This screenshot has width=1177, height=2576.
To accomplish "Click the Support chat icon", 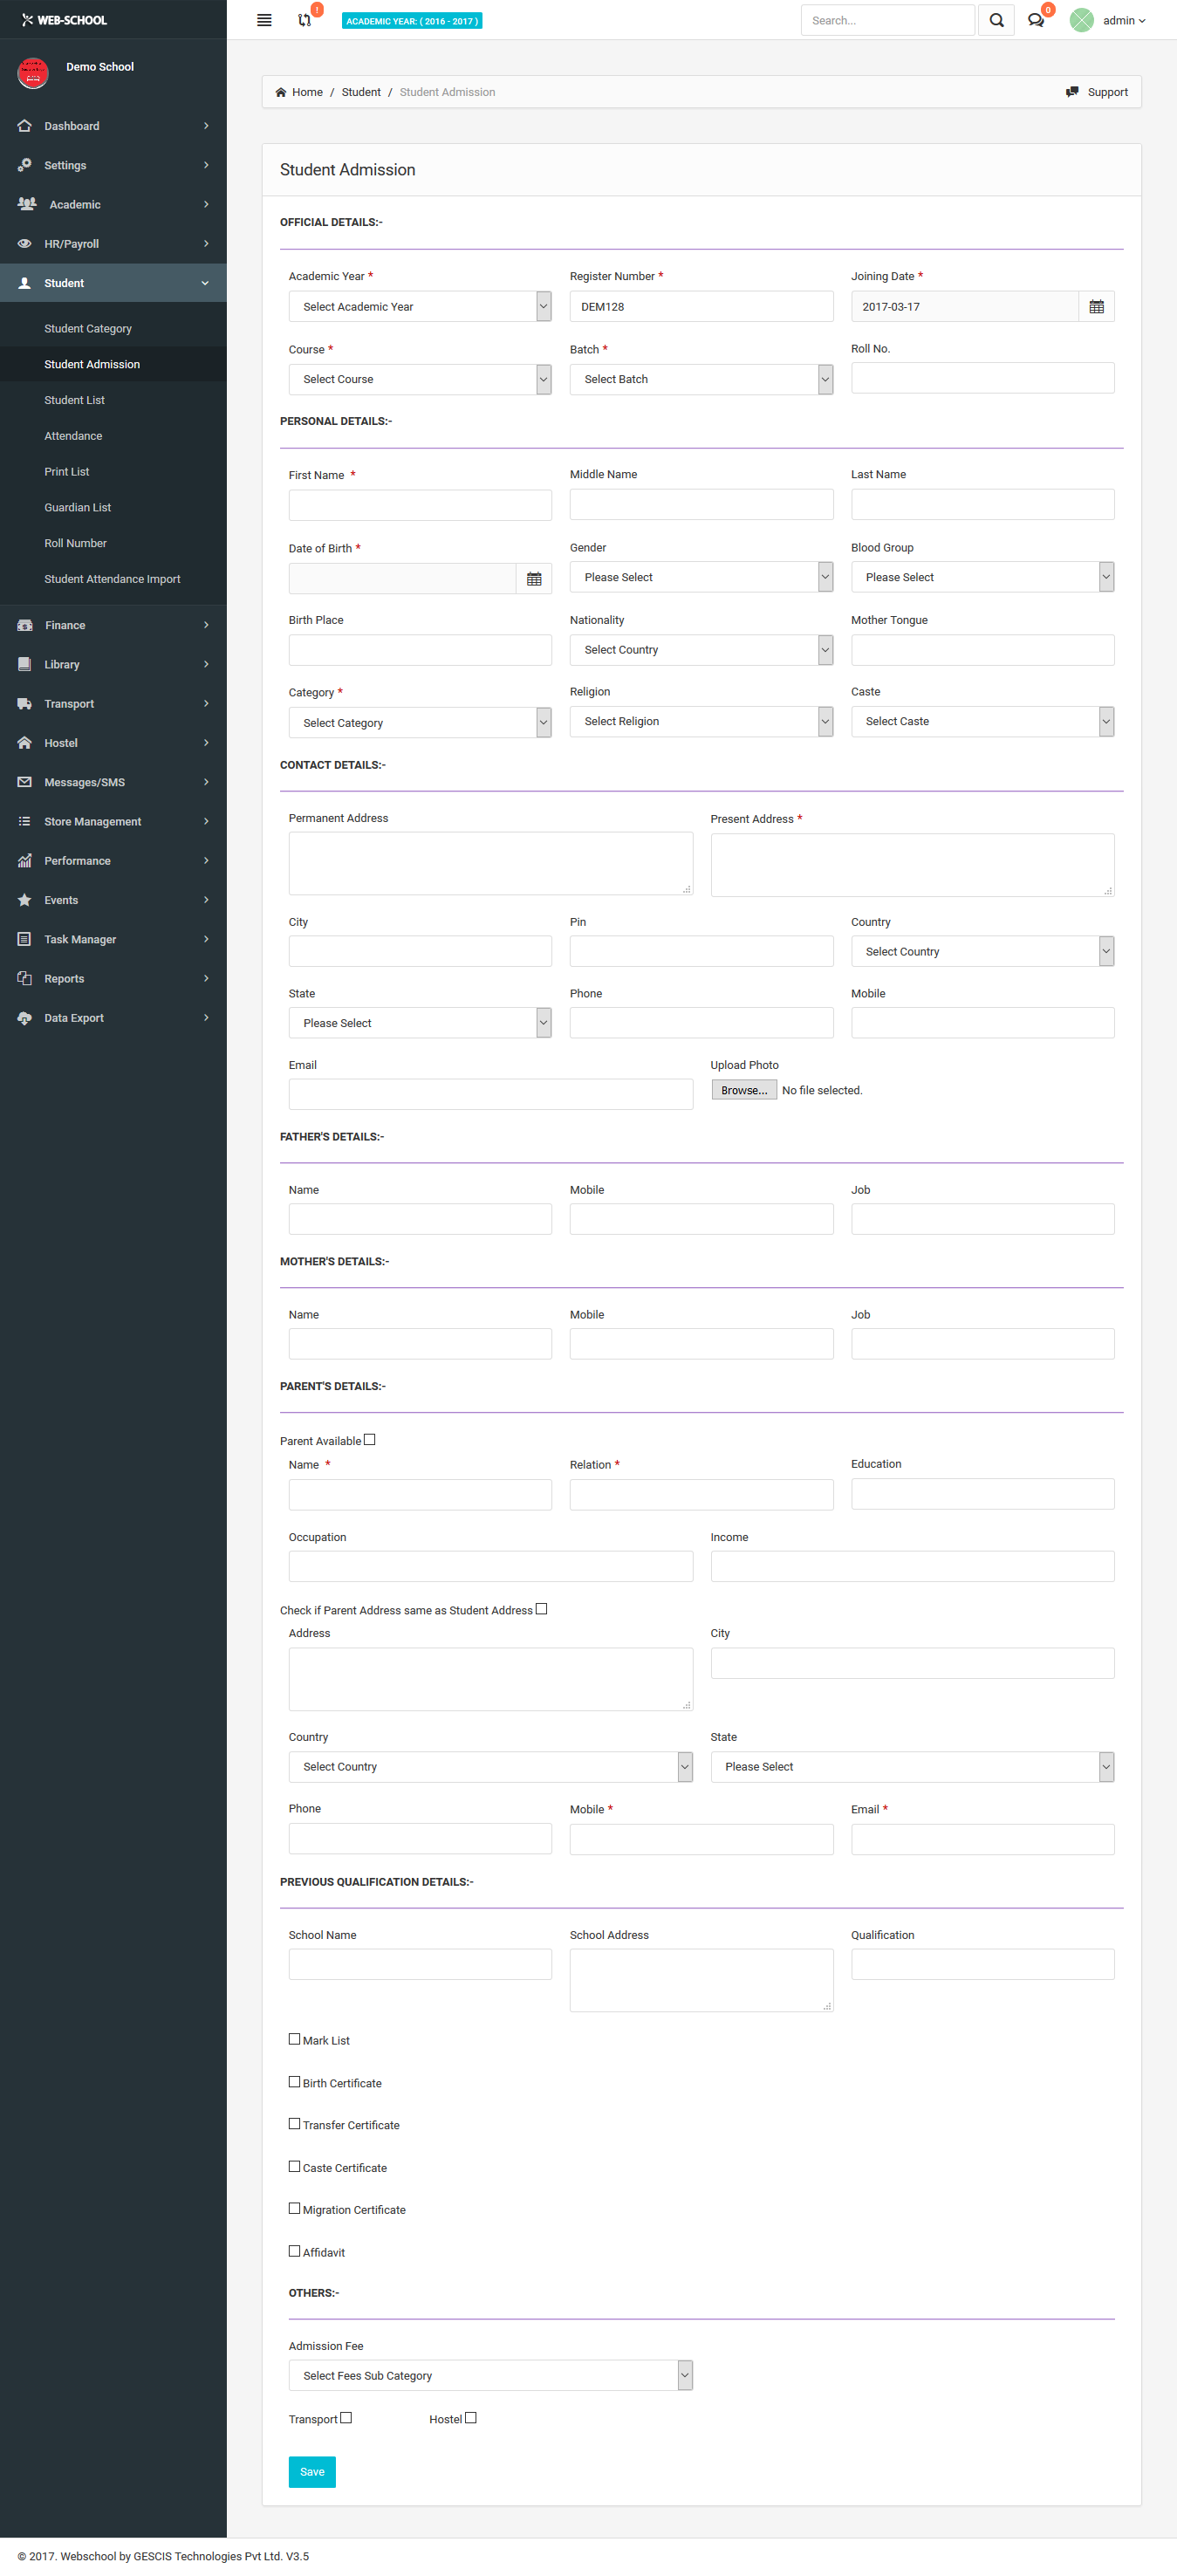I will point(1072,92).
